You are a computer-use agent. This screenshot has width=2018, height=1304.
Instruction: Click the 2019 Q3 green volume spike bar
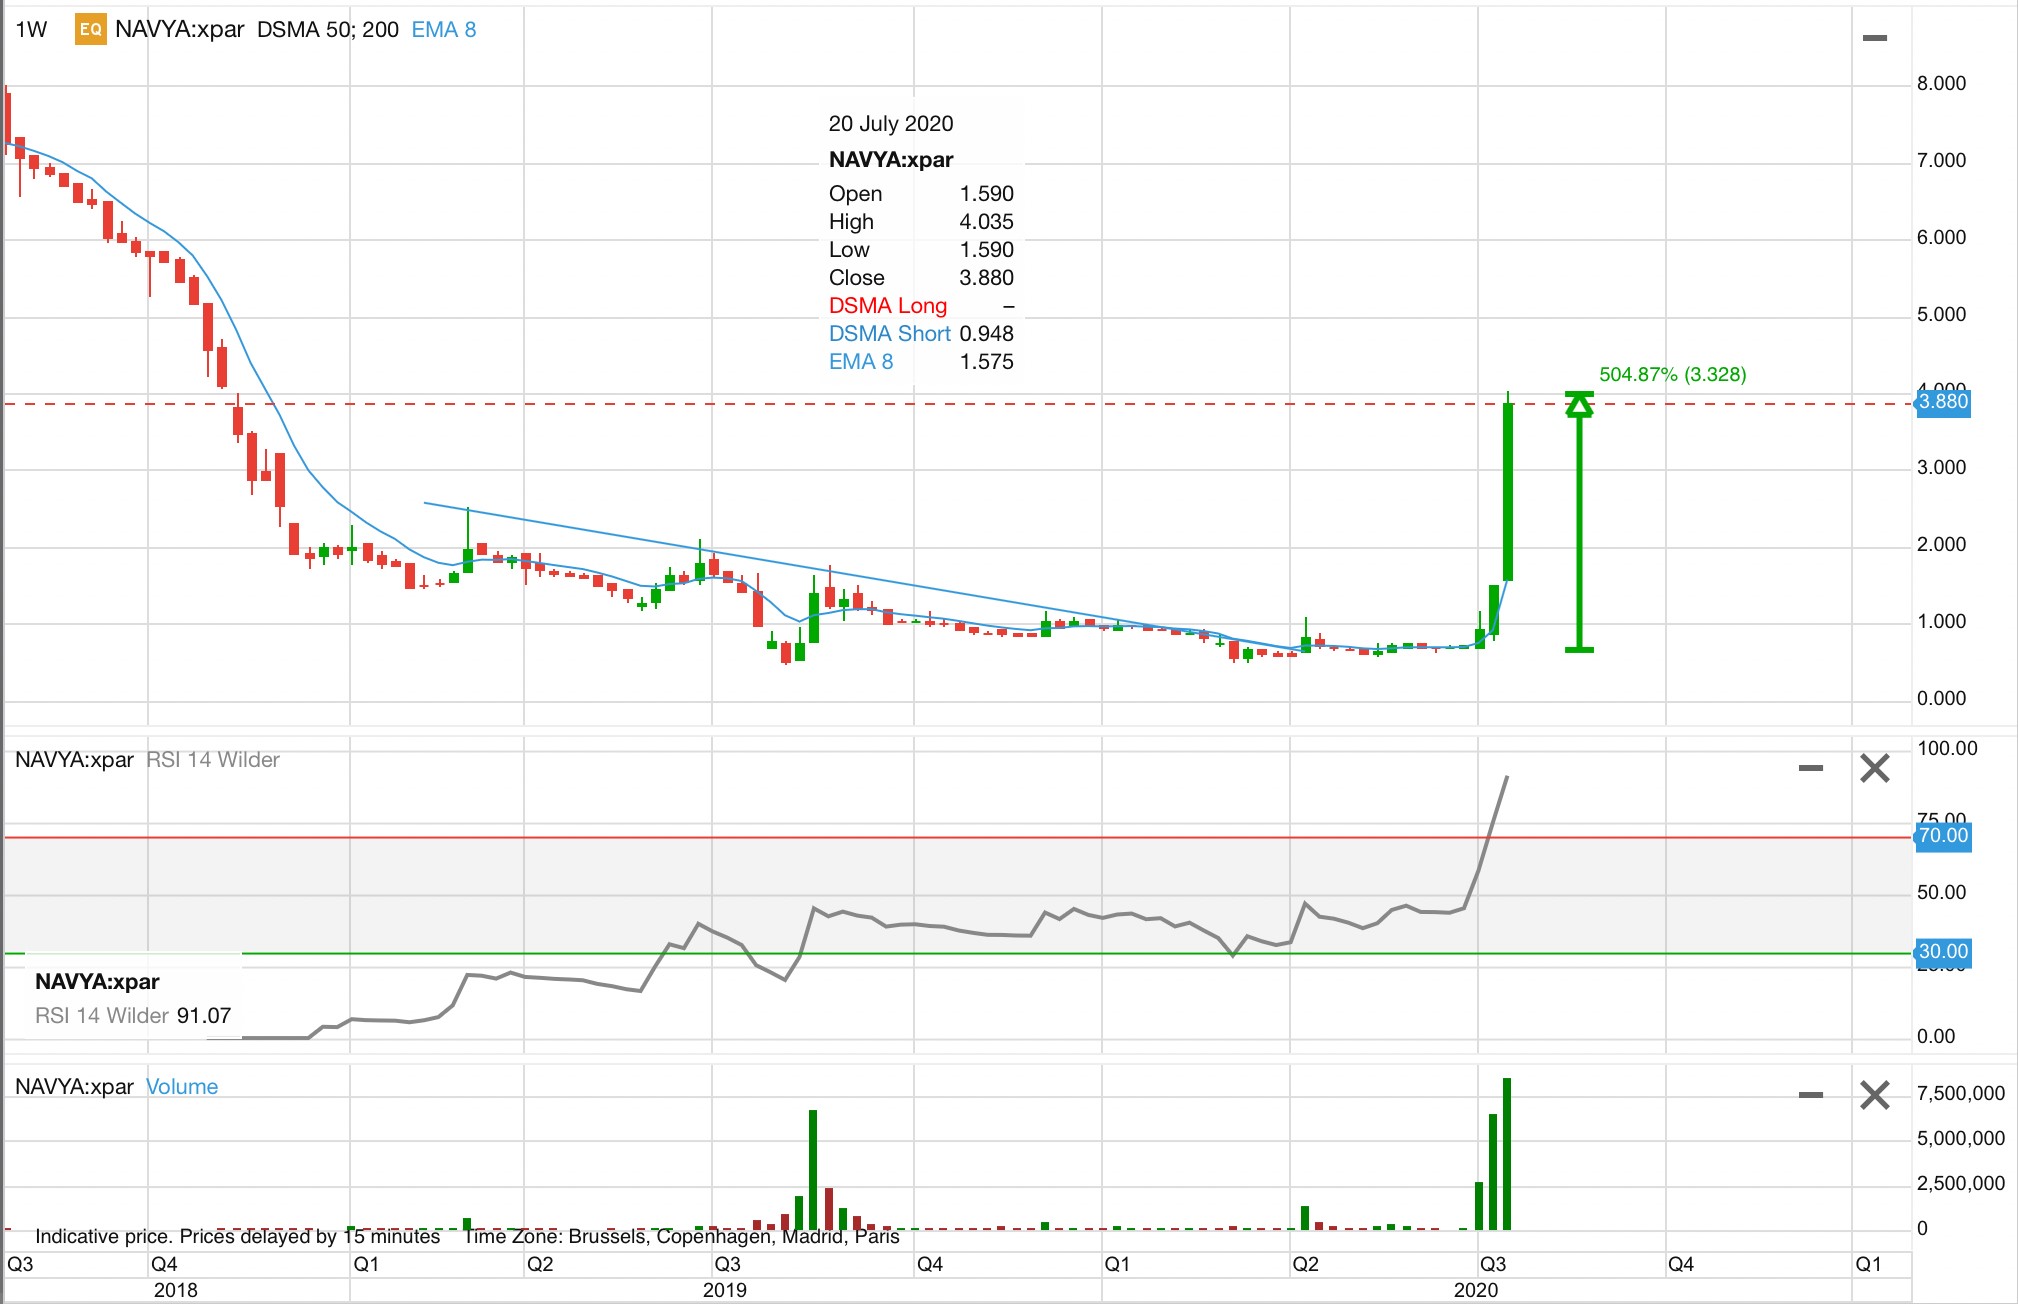tap(813, 1170)
